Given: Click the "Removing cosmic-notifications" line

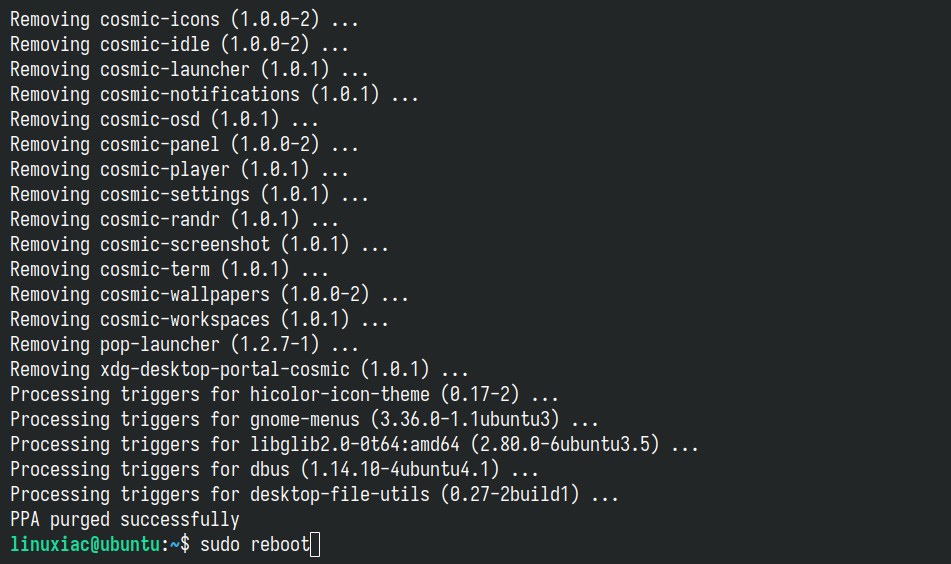Looking at the screenshot, I should (x=215, y=95).
